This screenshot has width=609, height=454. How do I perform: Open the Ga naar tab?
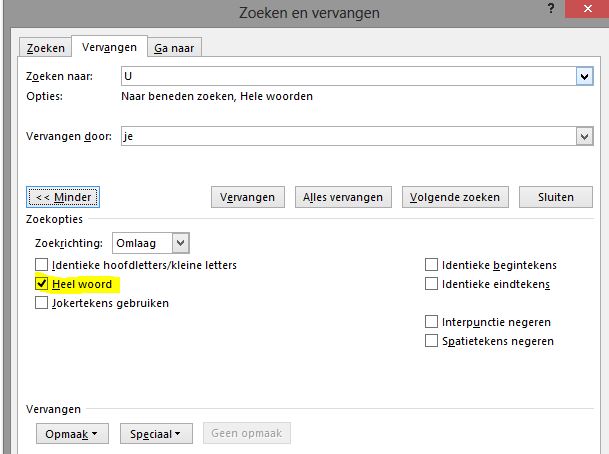[x=174, y=48]
